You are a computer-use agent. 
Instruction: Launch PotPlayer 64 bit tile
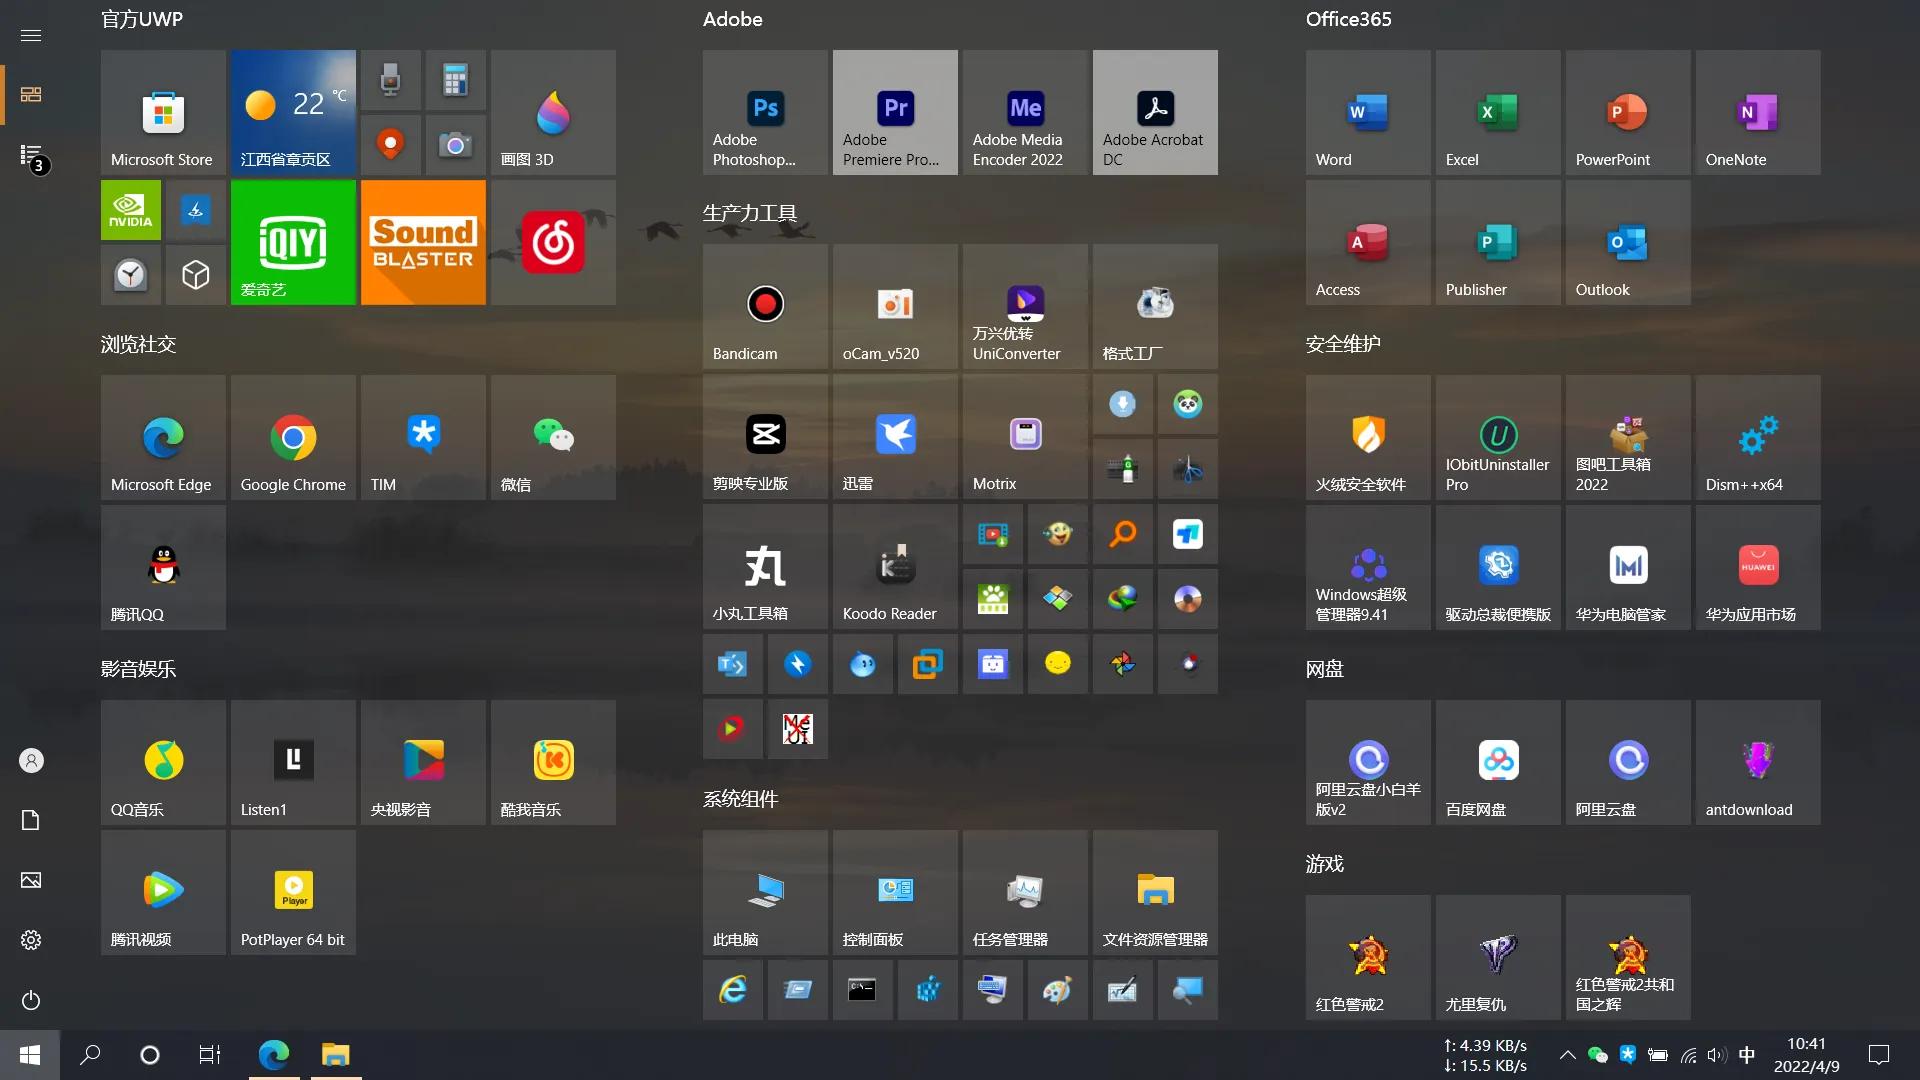(x=293, y=892)
